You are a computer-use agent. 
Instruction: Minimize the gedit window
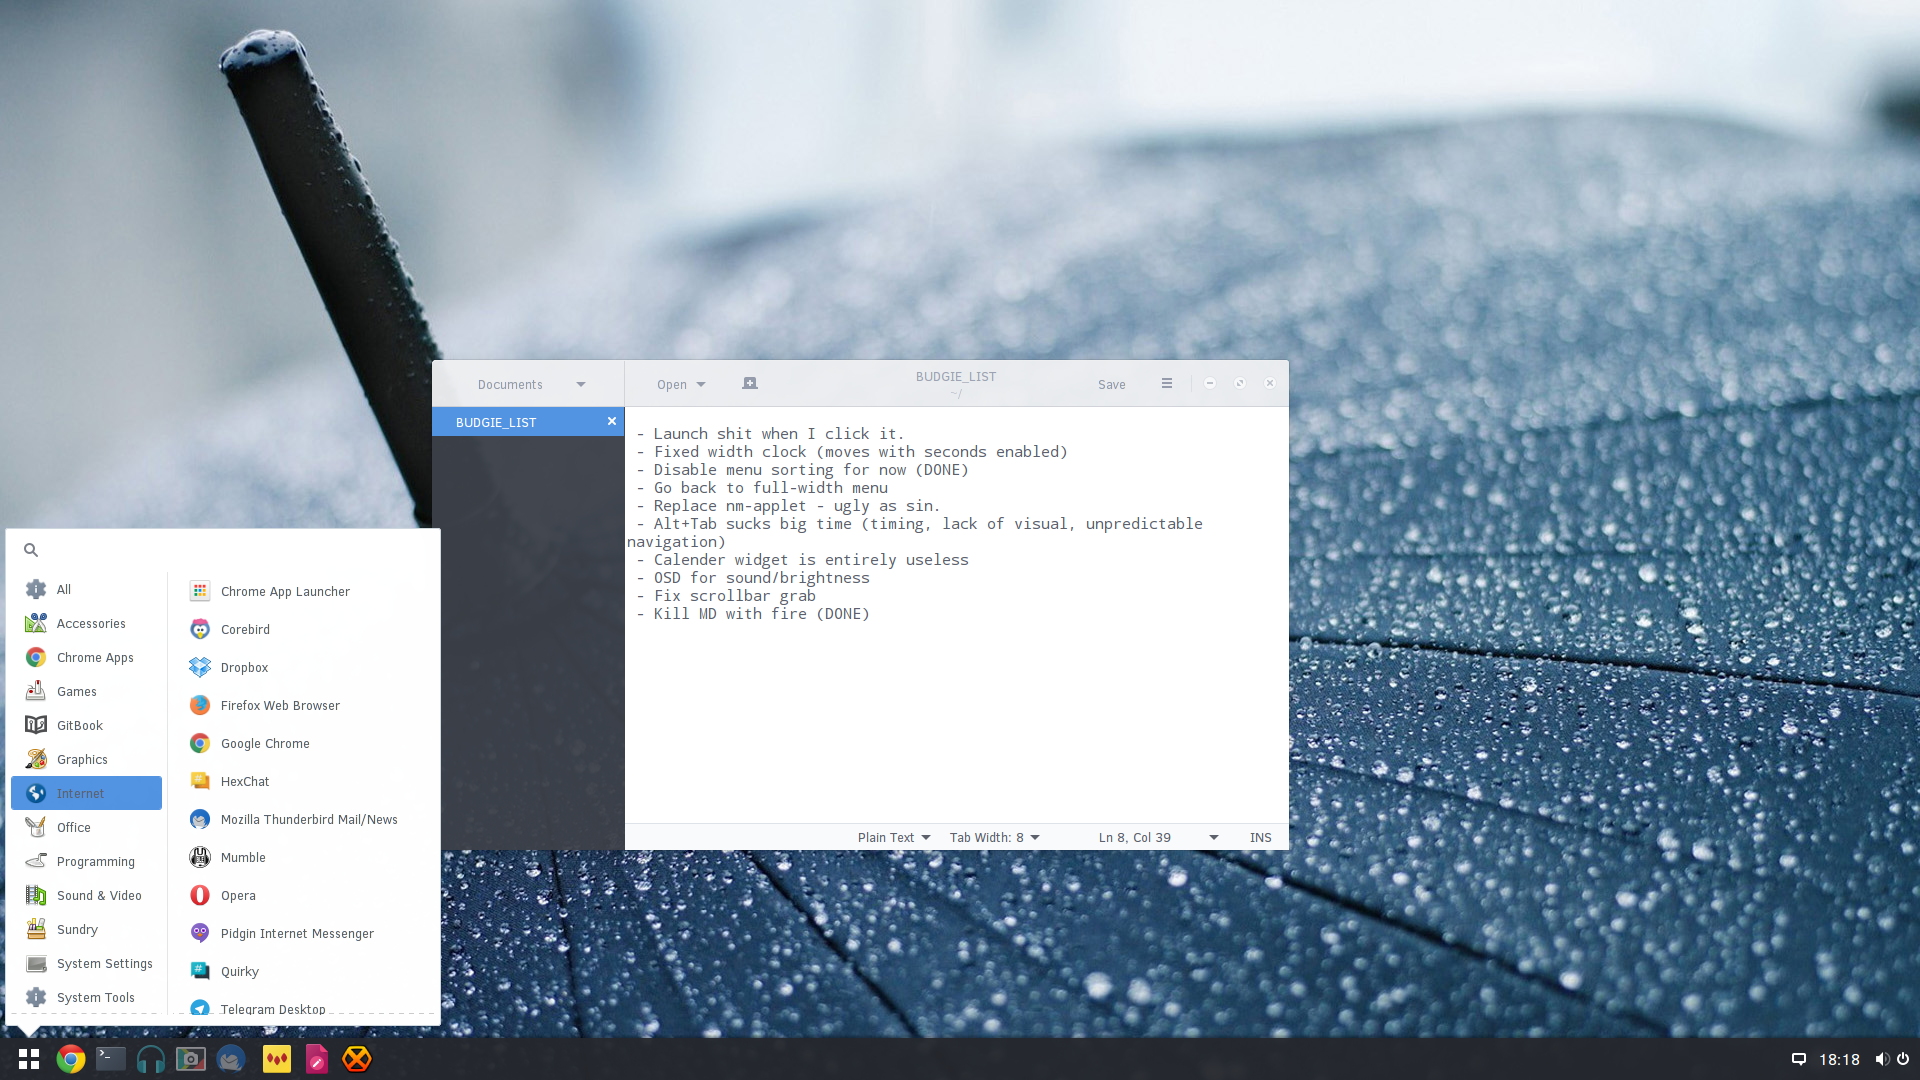click(x=1210, y=384)
